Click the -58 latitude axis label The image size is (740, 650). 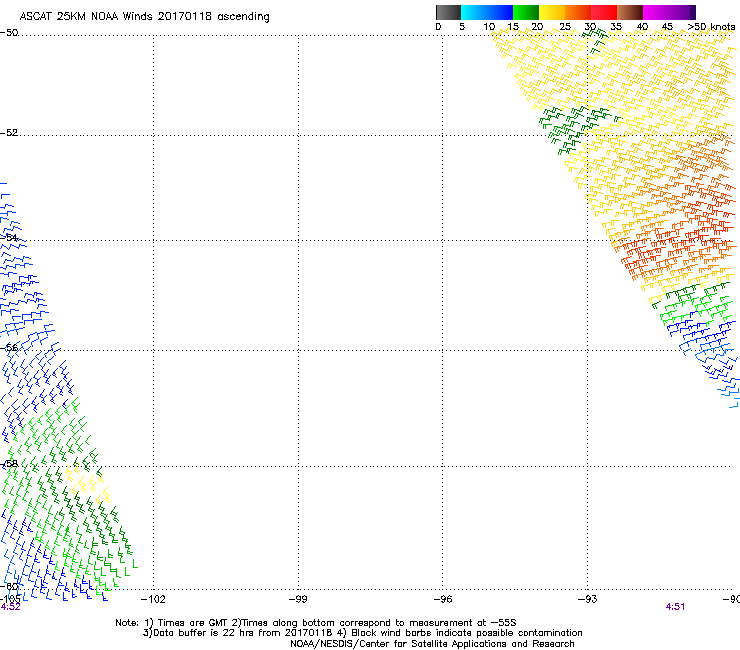tap(9, 464)
